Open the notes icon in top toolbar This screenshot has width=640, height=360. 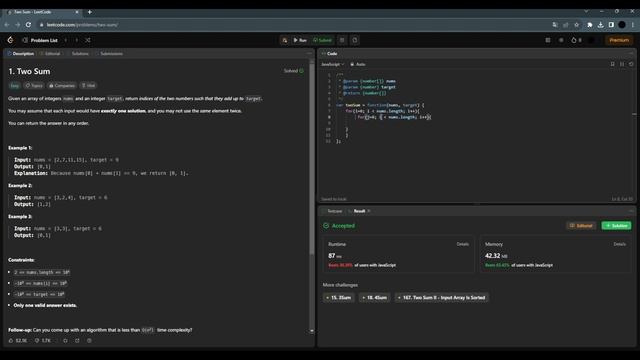point(355,40)
